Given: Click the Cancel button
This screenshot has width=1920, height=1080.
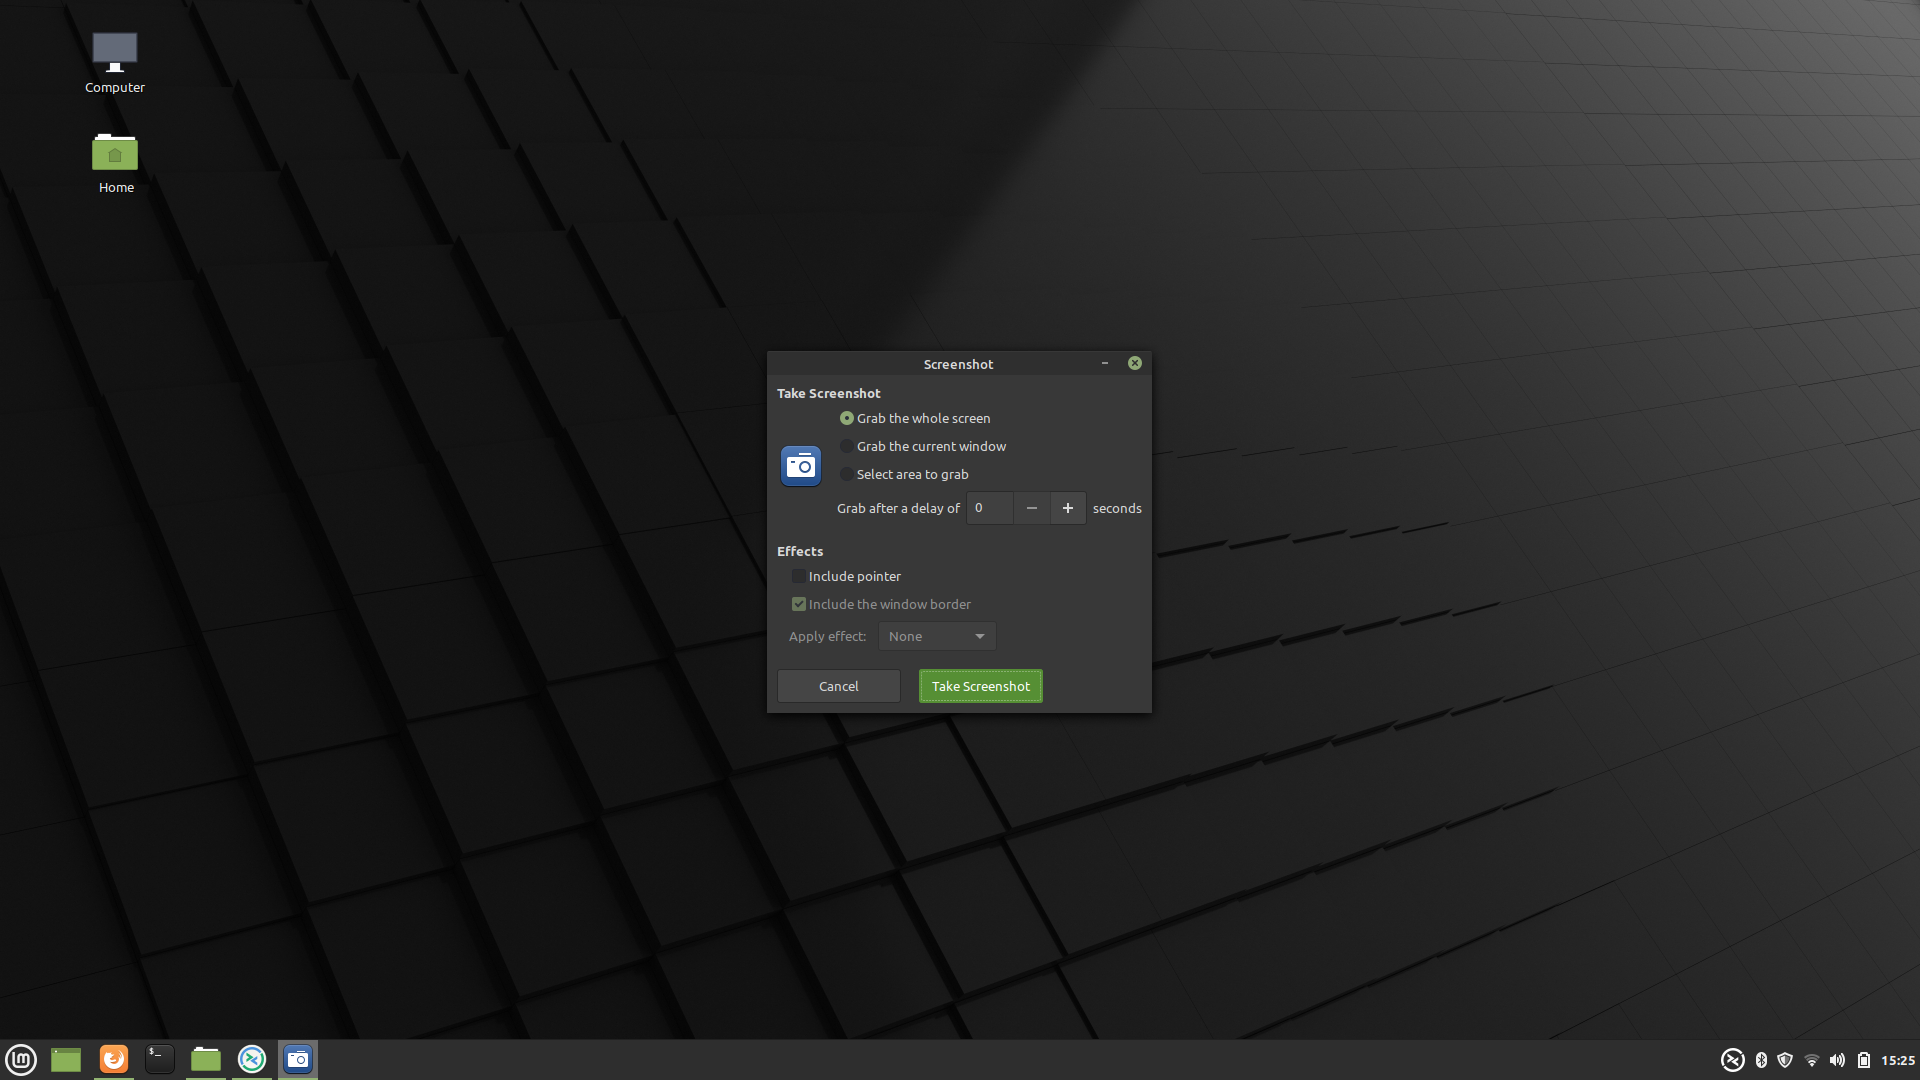Looking at the screenshot, I should 838,686.
